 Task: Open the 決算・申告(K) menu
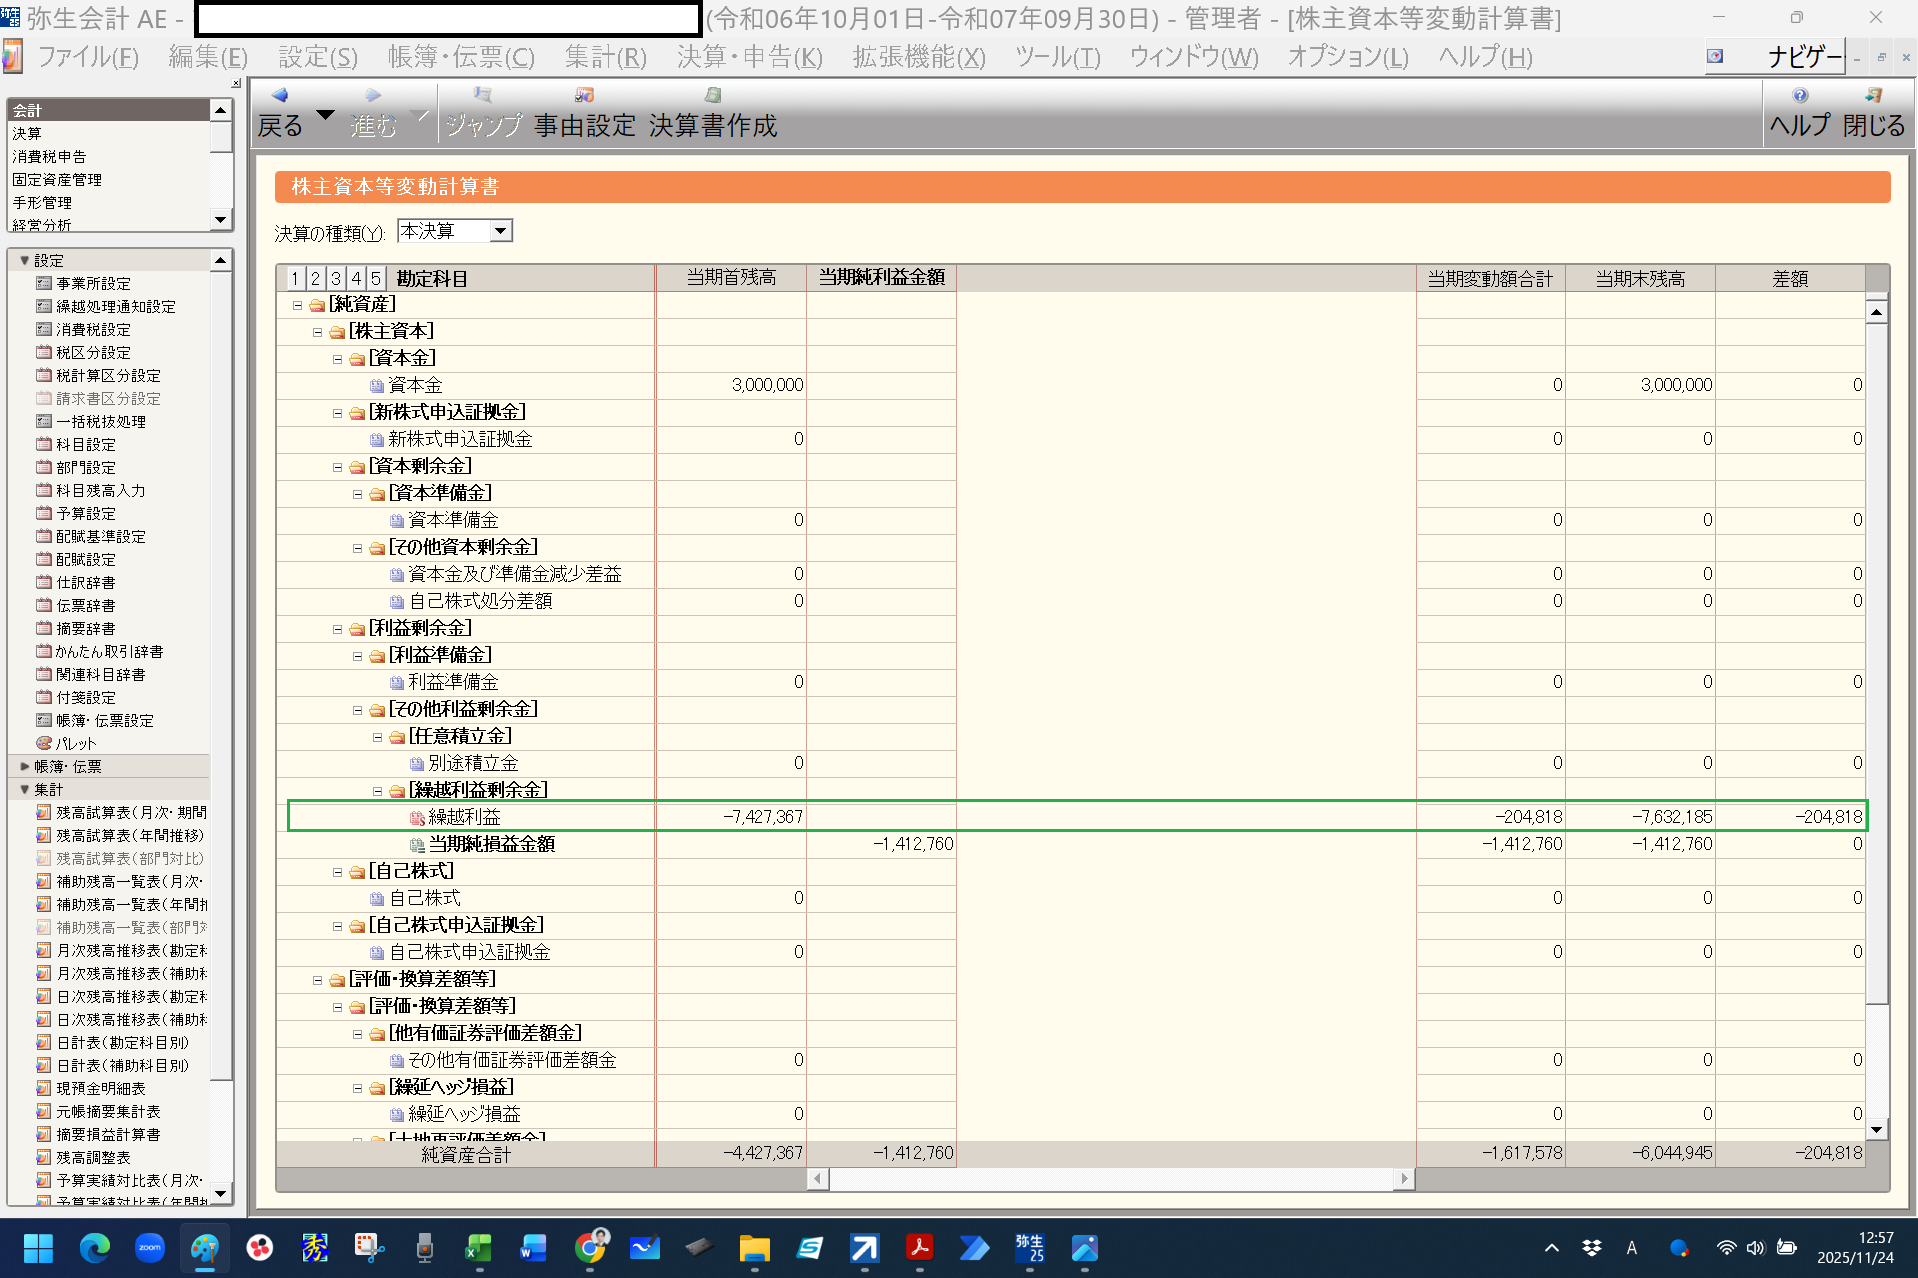point(749,58)
